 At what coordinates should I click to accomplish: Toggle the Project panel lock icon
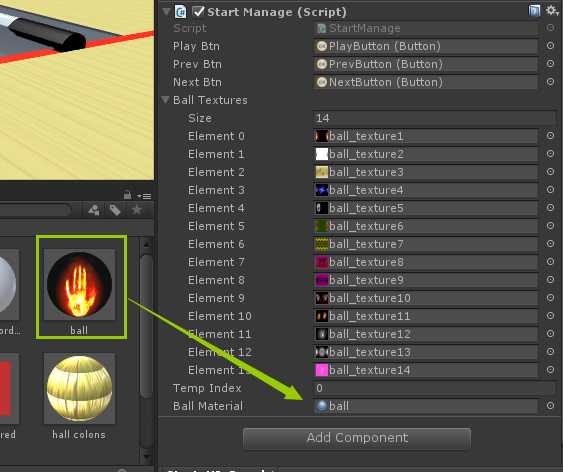pyautogui.click(x=127, y=195)
